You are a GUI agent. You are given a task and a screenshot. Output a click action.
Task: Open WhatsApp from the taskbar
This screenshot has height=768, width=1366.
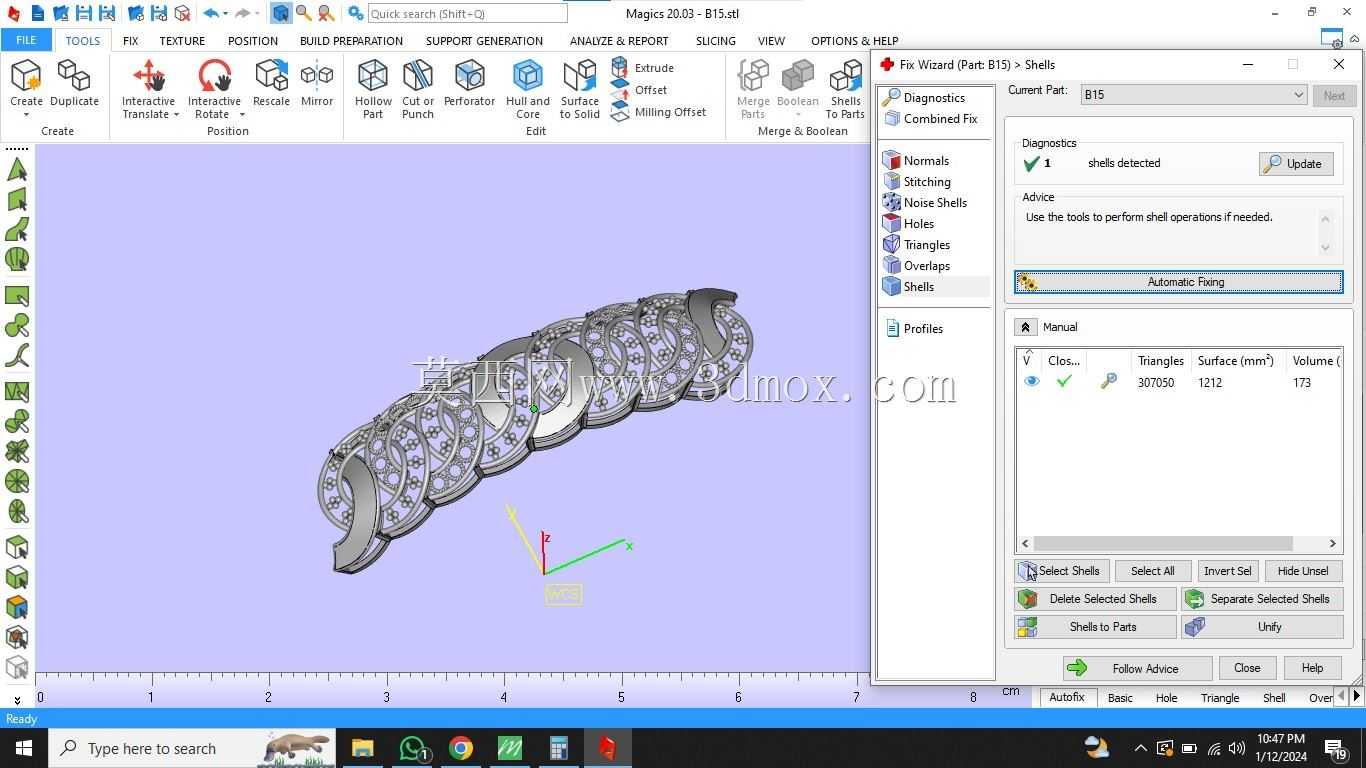(x=412, y=748)
